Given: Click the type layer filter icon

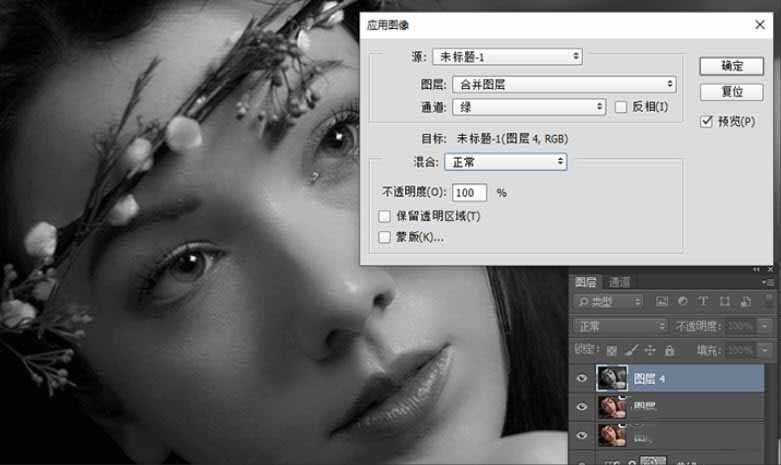Looking at the screenshot, I should 702,302.
